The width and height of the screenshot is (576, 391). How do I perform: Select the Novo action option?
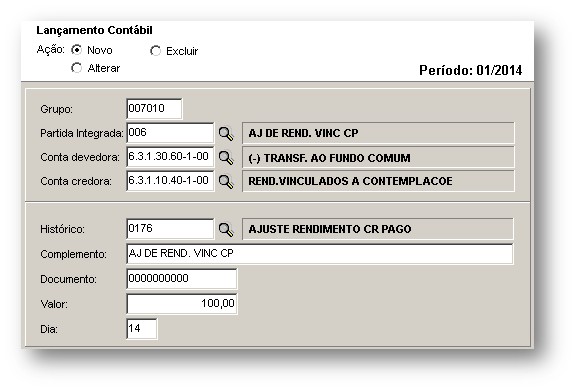click(76, 50)
